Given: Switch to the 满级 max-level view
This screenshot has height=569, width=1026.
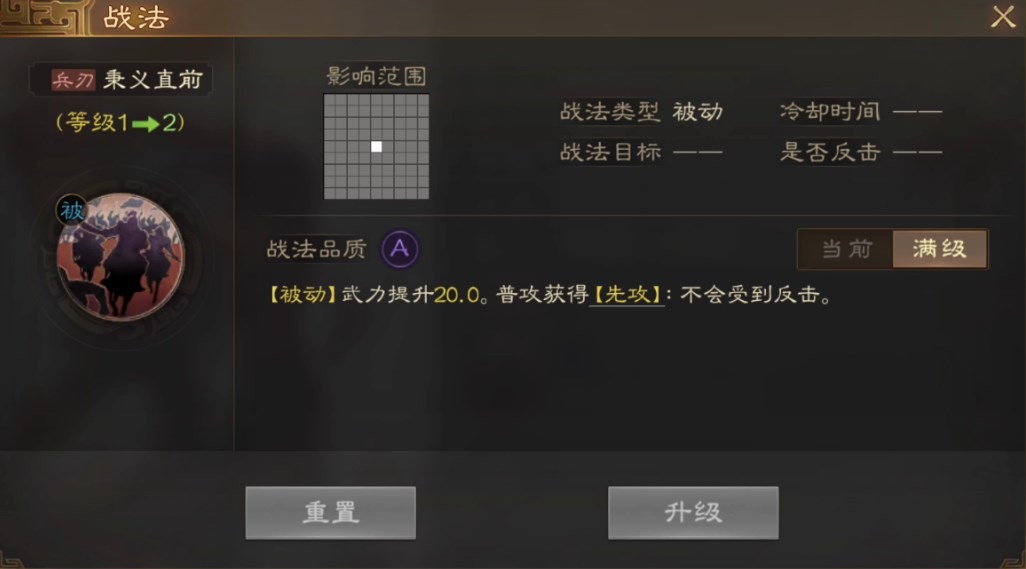Looking at the screenshot, I should [940, 249].
